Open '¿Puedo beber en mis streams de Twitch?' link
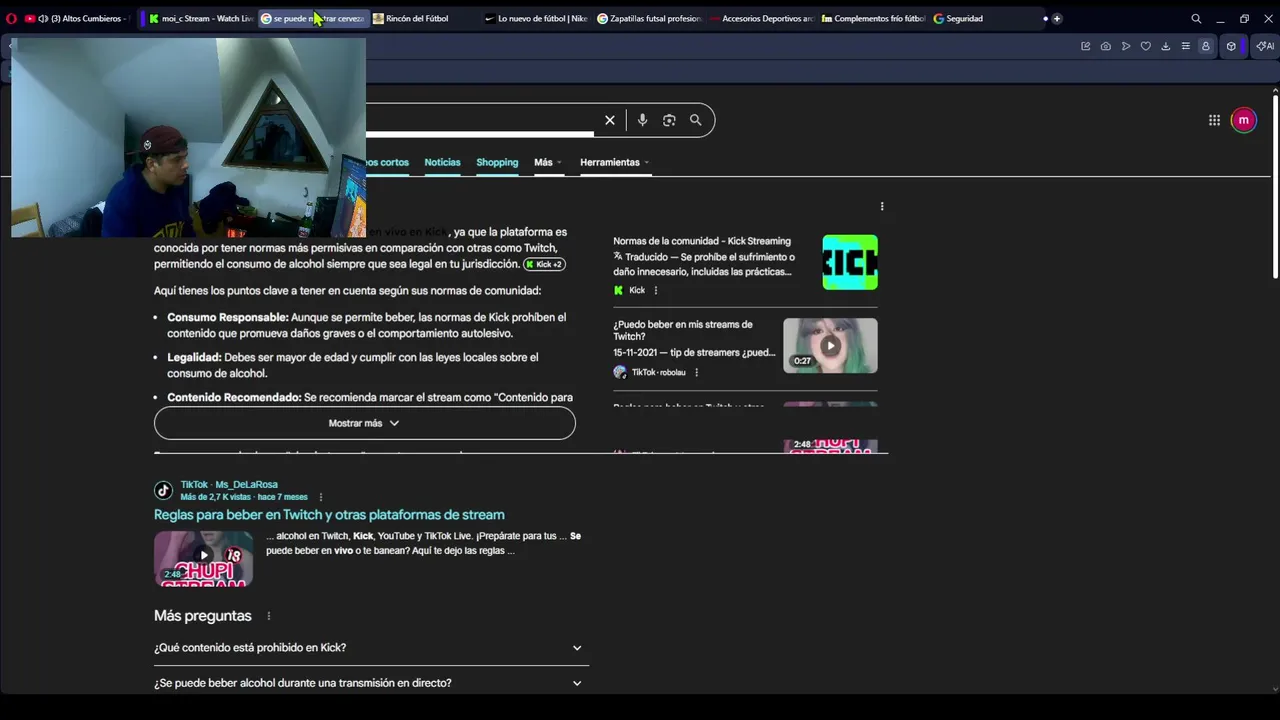The width and height of the screenshot is (1280, 720). pos(683,330)
